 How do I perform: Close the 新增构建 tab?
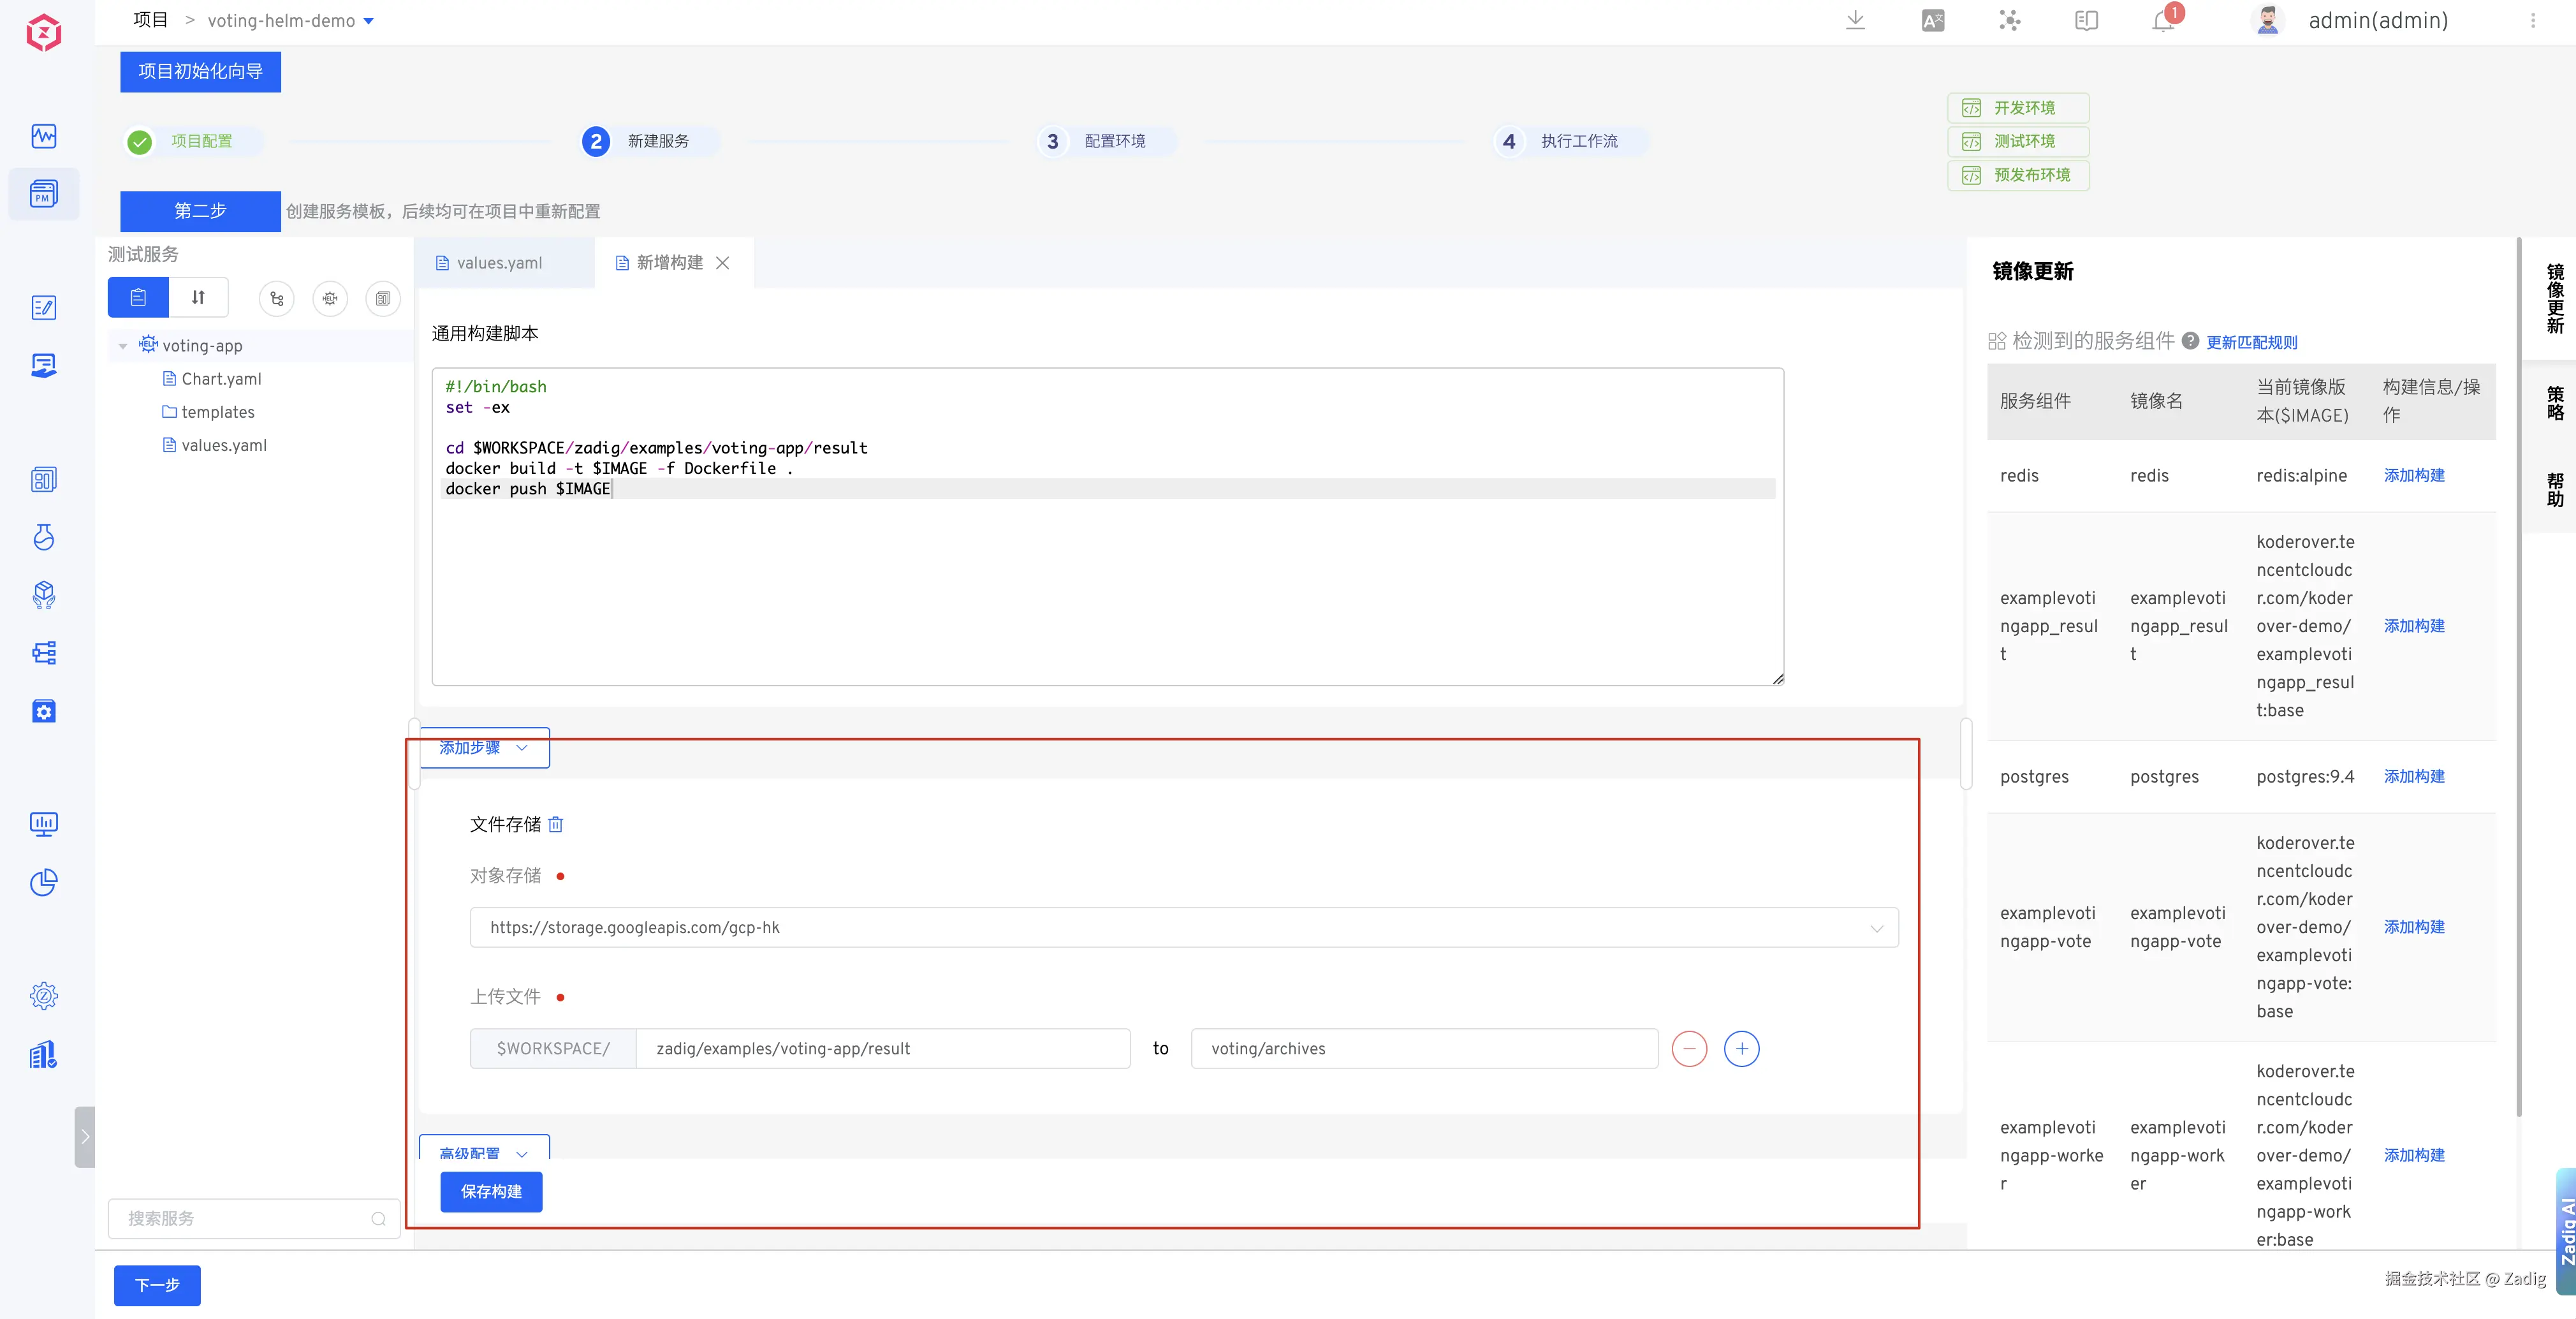[x=723, y=263]
